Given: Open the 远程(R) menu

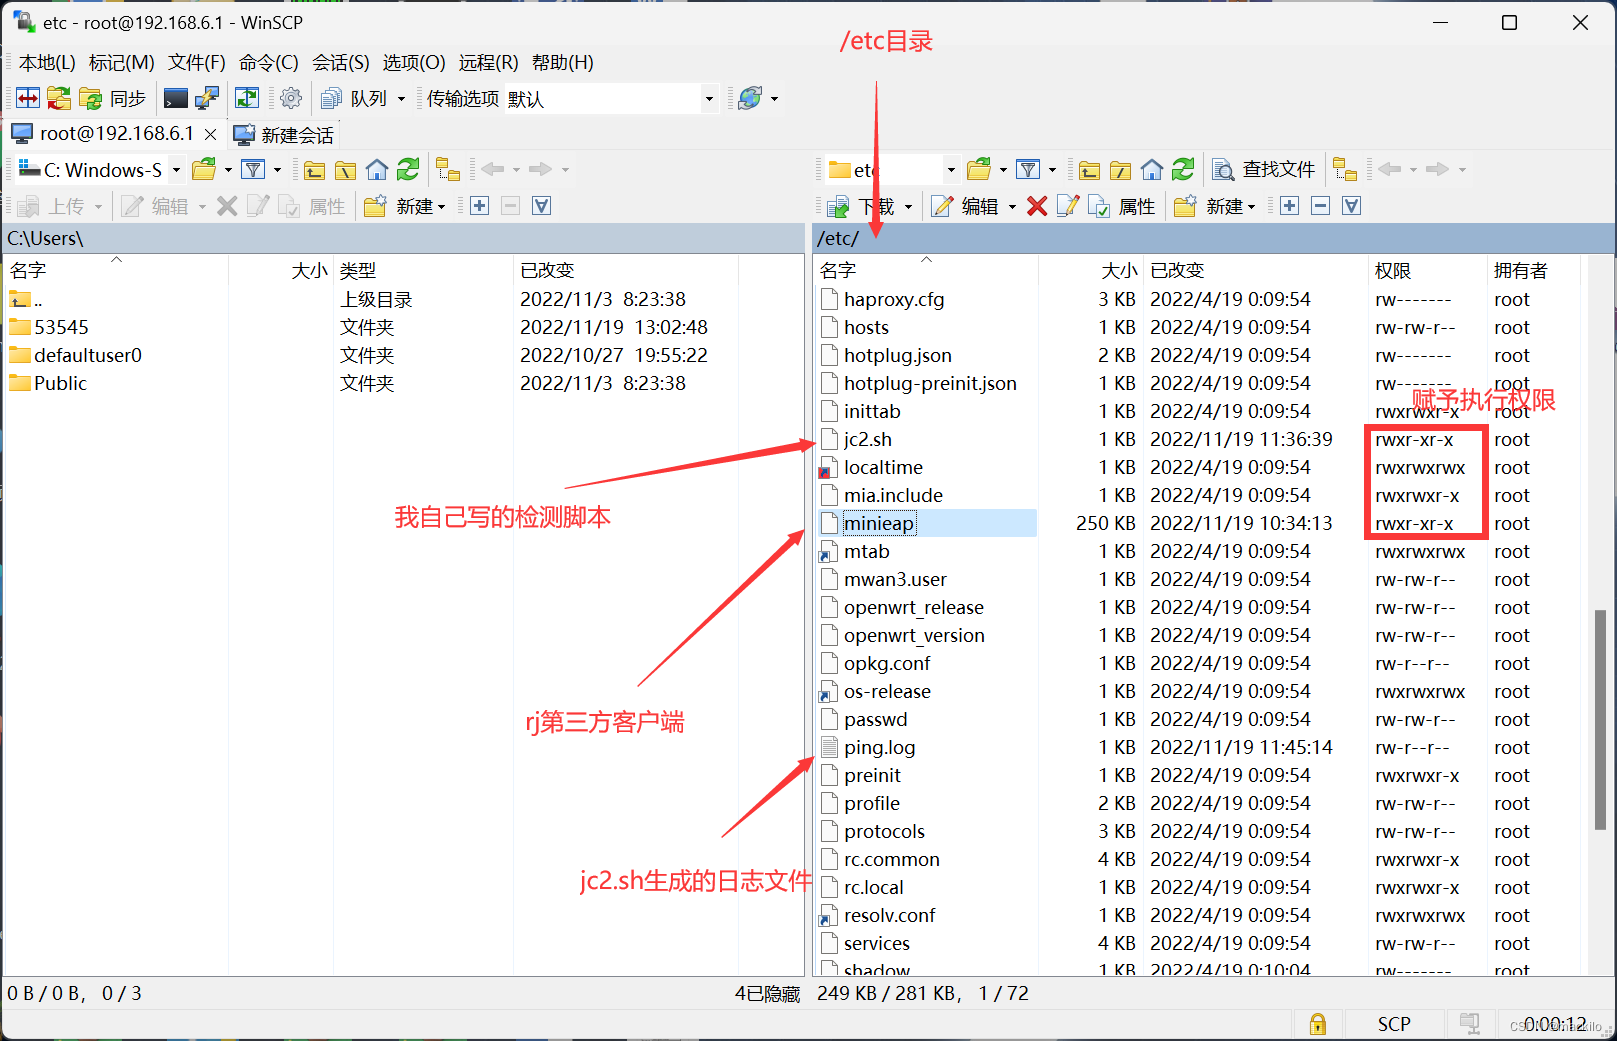Looking at the screenshot, I should 488,62.
